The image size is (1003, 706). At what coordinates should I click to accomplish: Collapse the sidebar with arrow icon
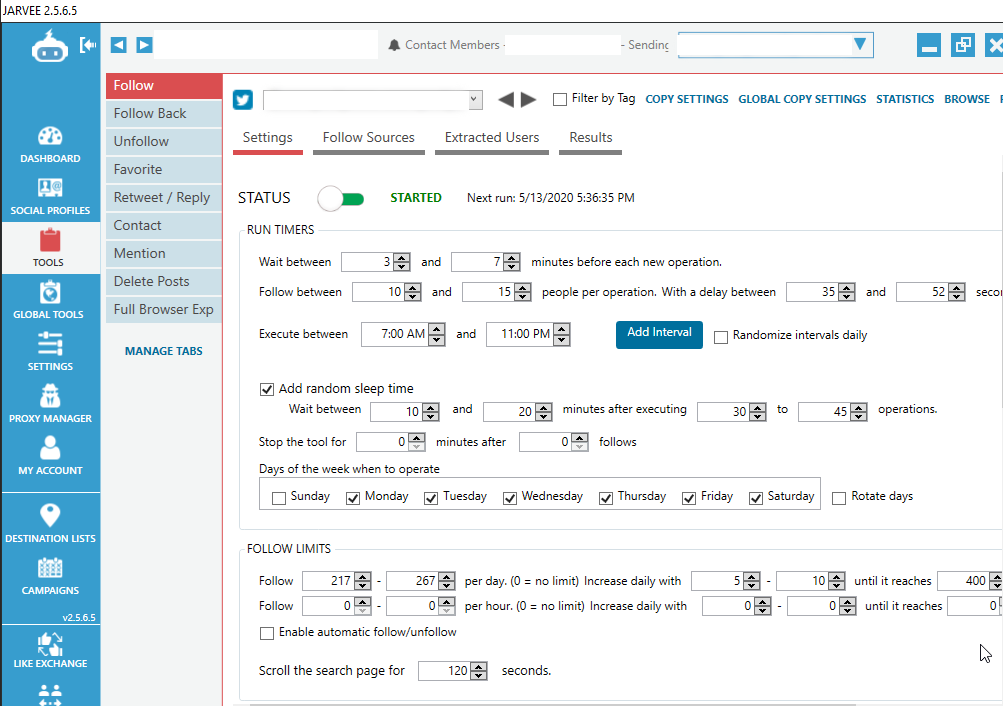tap(88, 45)
